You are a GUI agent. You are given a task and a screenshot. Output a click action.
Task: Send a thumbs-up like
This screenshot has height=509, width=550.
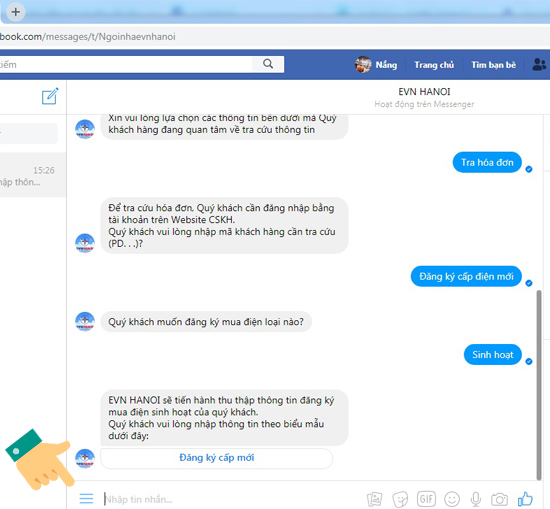pos(525,498)
